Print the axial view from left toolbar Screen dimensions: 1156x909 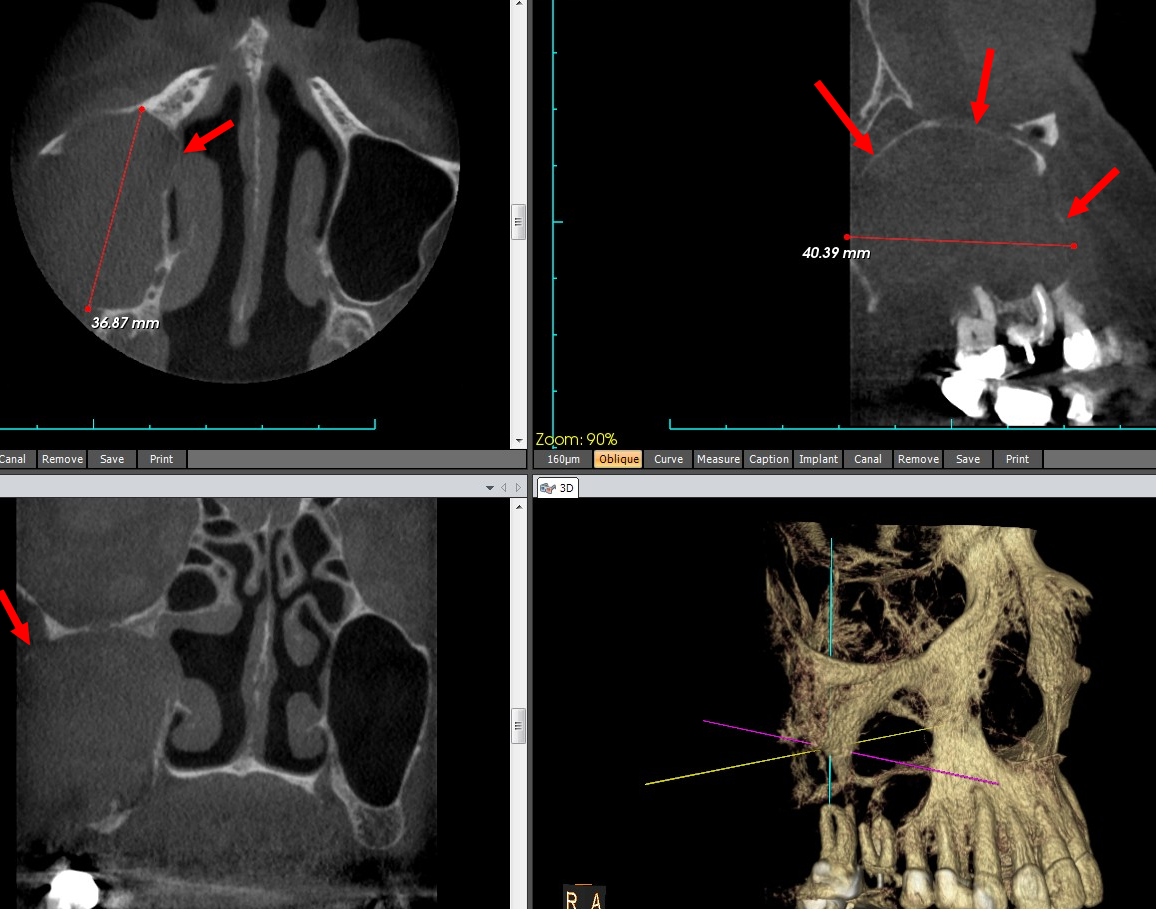point(161,459)
